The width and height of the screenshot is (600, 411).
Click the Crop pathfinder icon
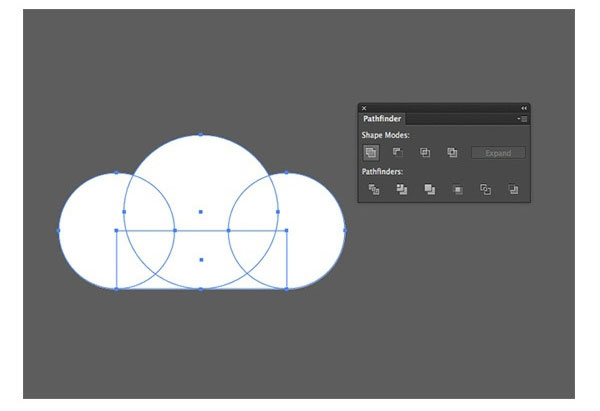tap(458, 189)
